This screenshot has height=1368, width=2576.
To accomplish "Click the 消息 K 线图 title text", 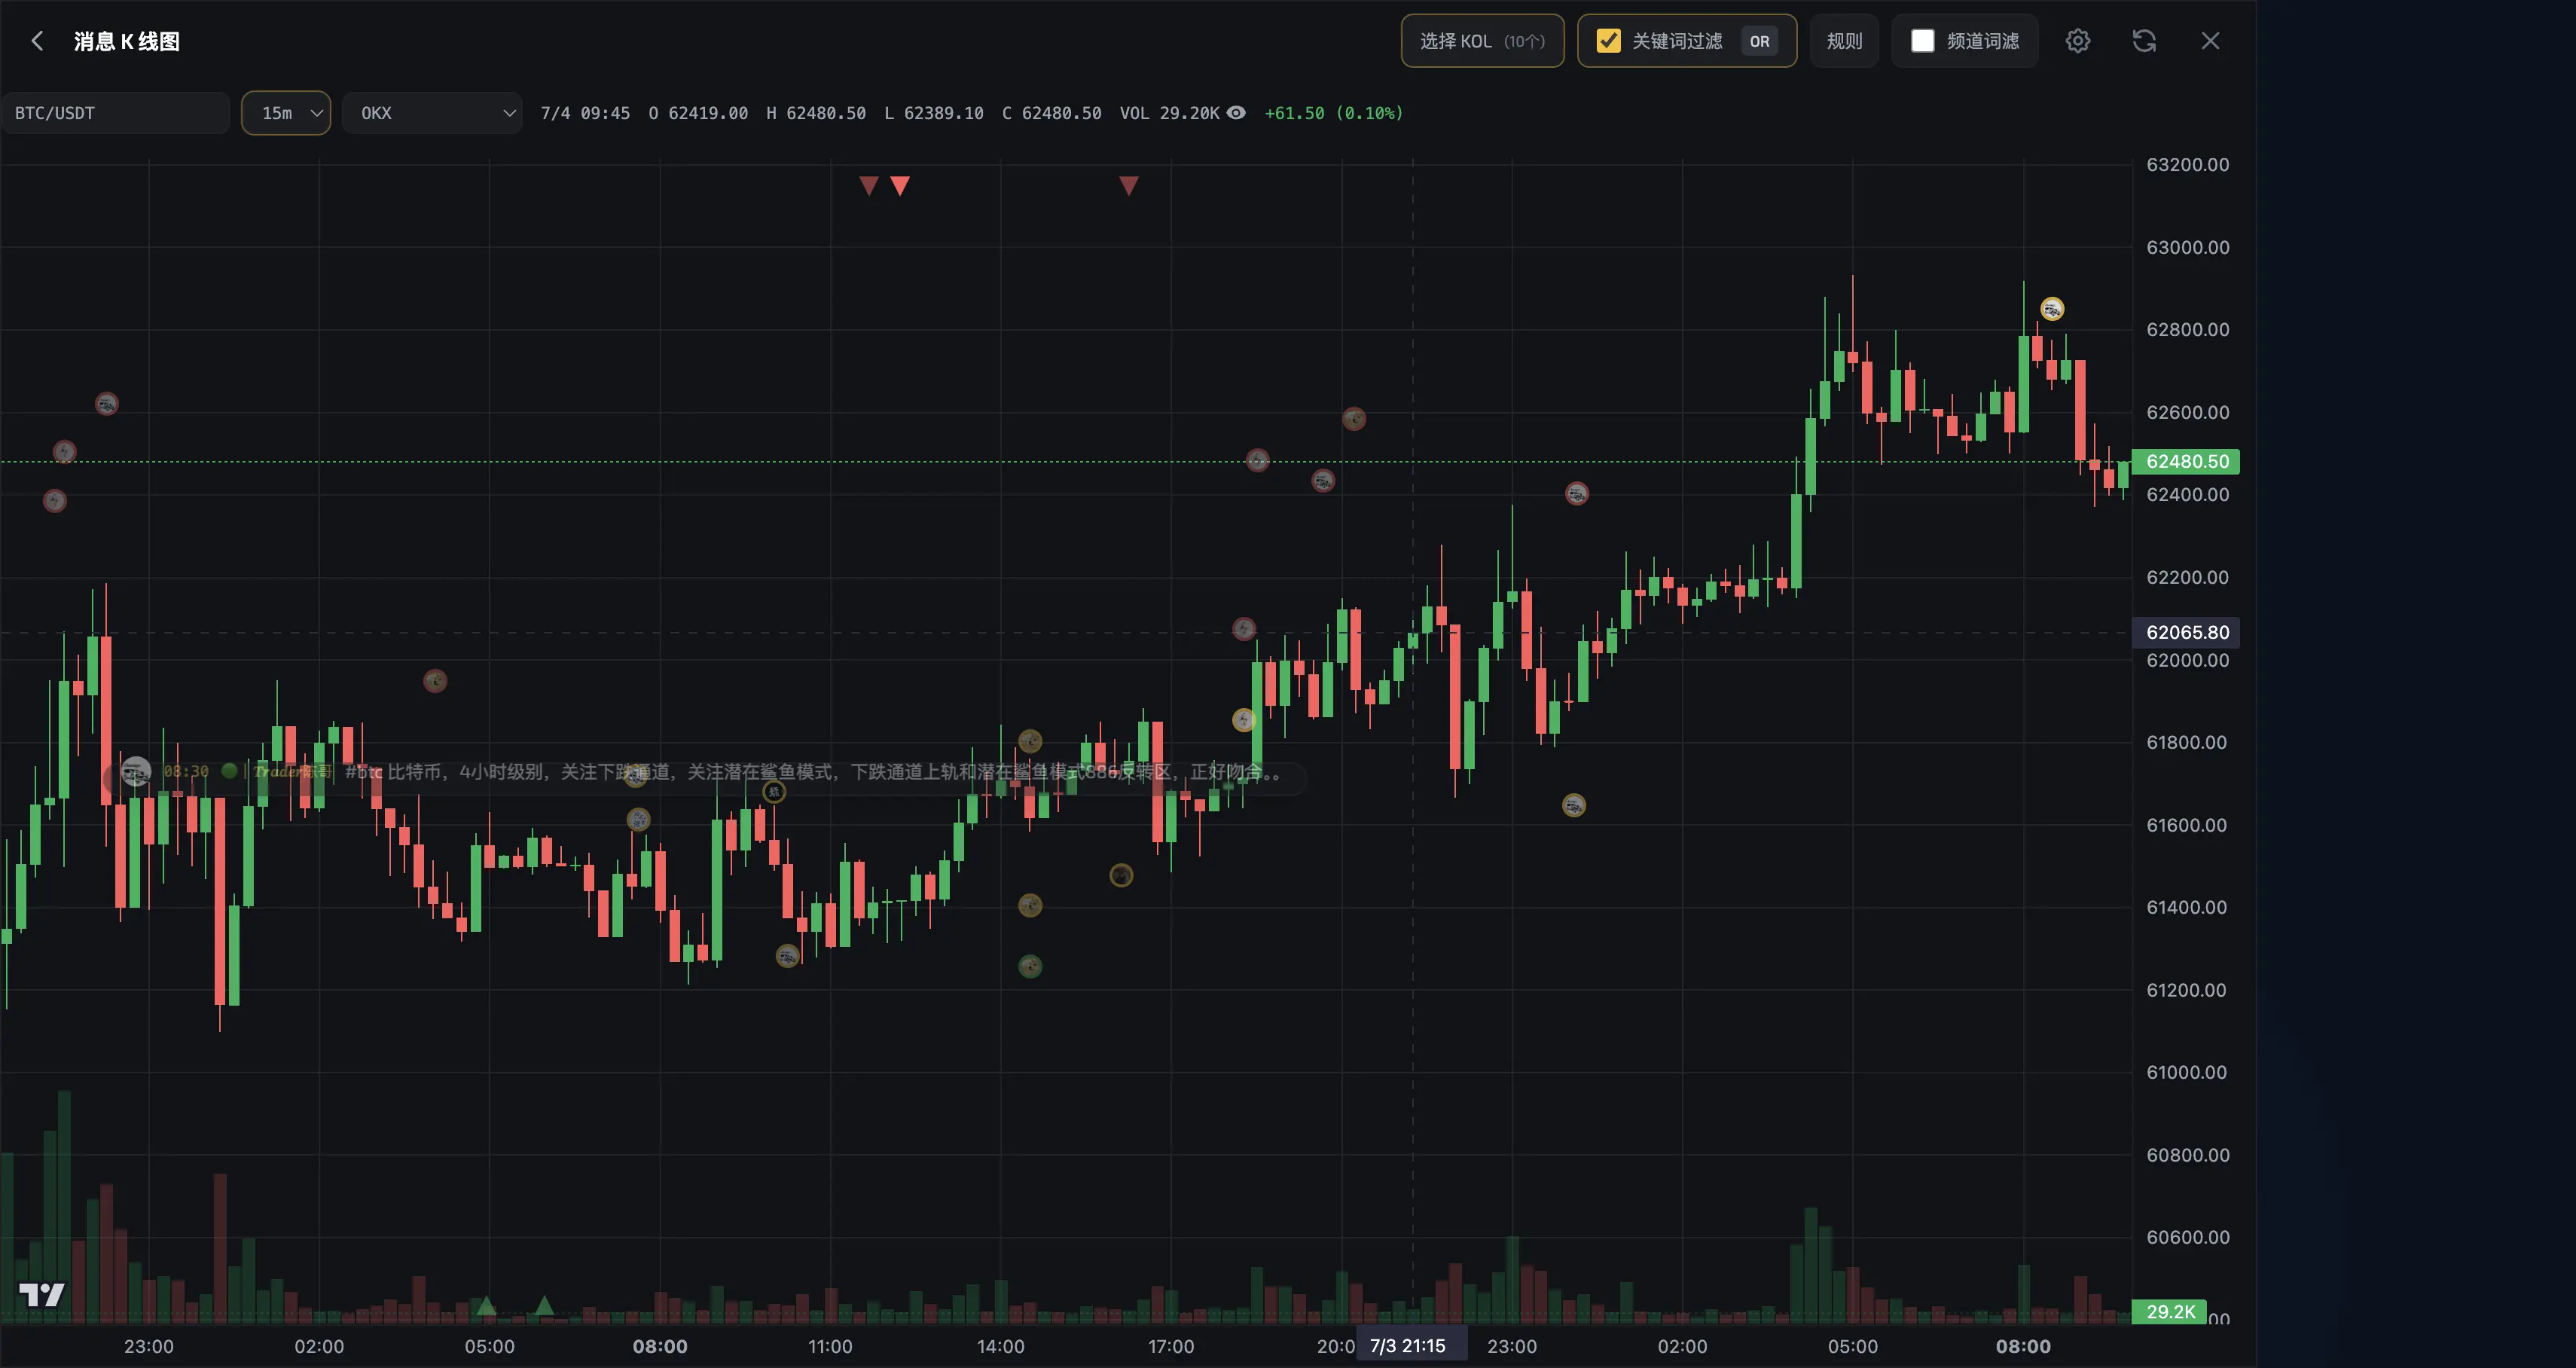I will pyautogui.click(x=127, y=41).
